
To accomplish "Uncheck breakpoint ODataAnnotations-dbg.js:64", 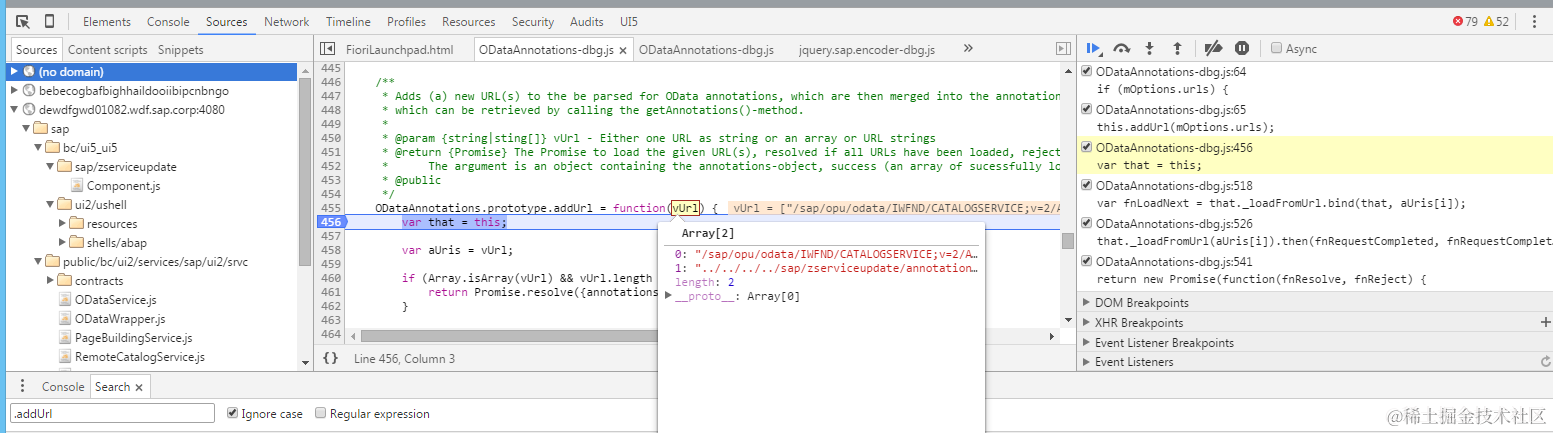I will [1087, 72].
